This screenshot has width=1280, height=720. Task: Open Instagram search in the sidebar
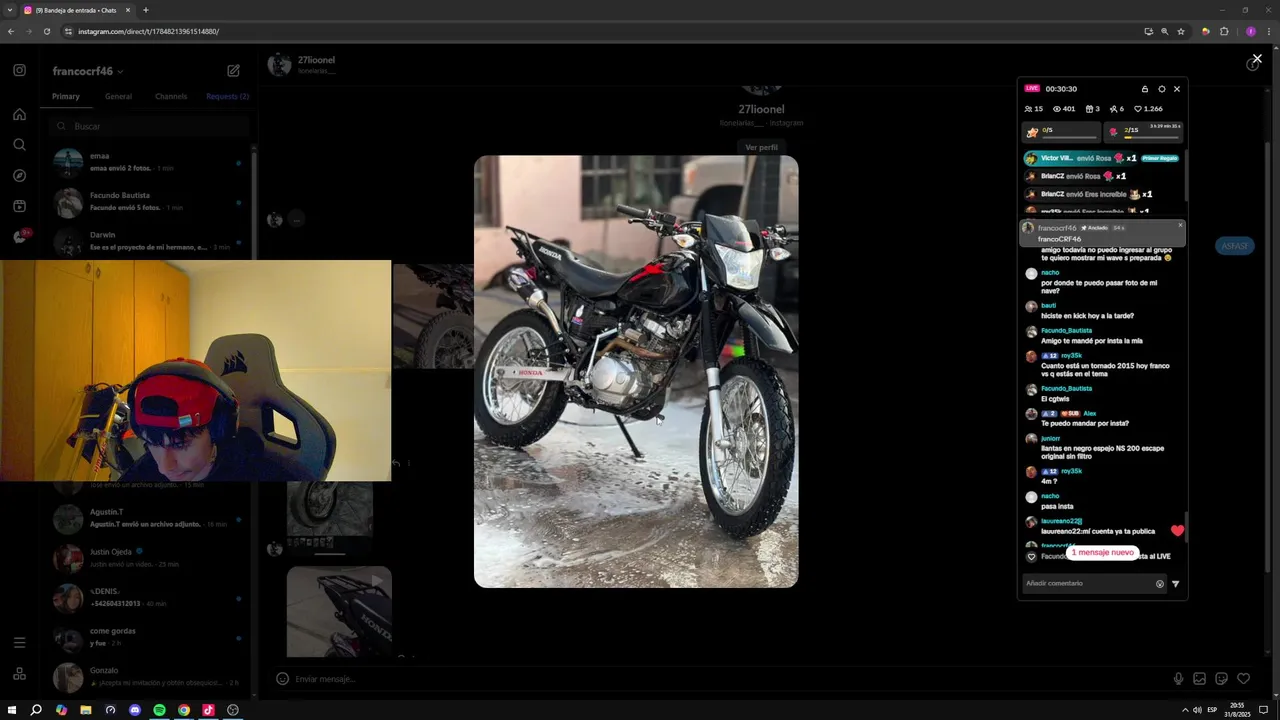[x=19, y=145]
